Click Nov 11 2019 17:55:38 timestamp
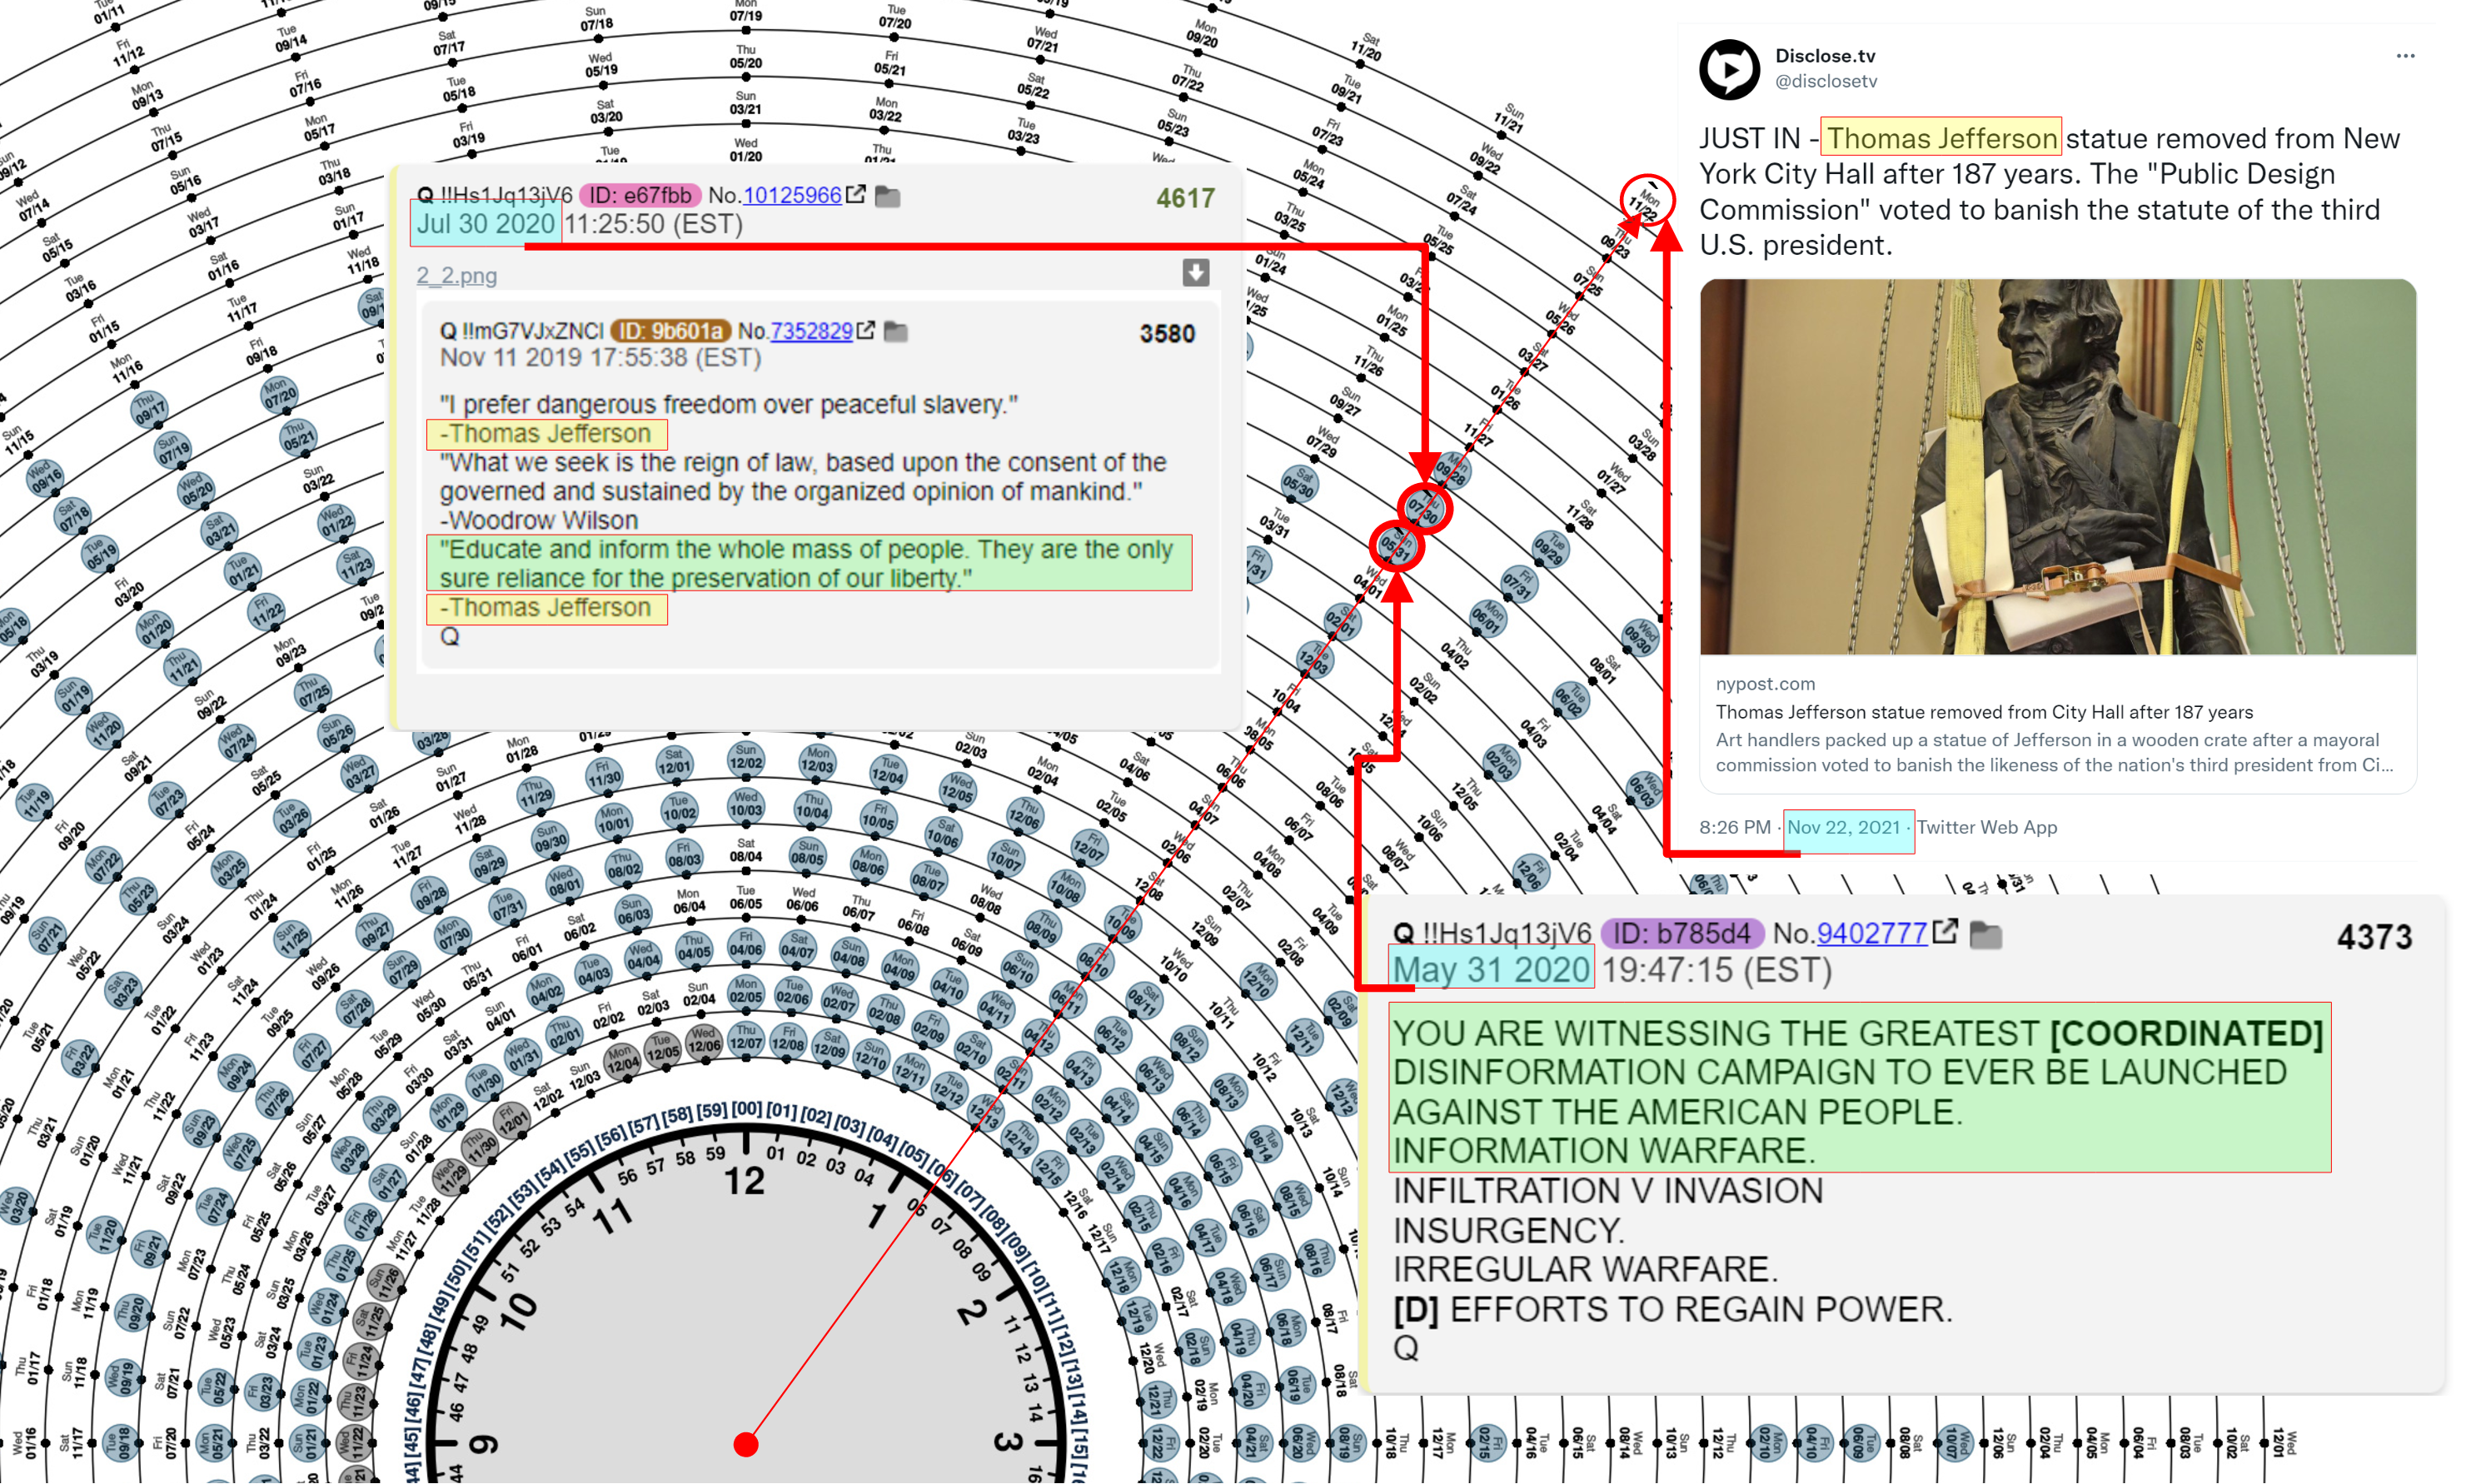 pos(600,357)
